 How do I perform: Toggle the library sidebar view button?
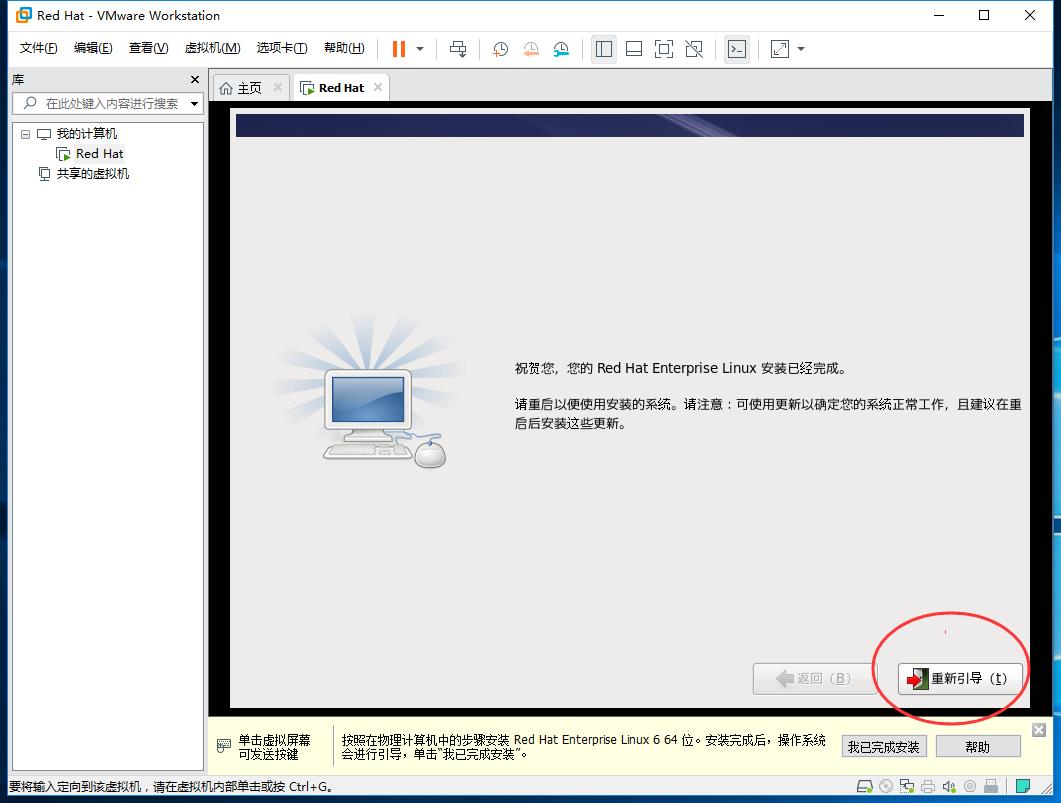coord(604,49)
